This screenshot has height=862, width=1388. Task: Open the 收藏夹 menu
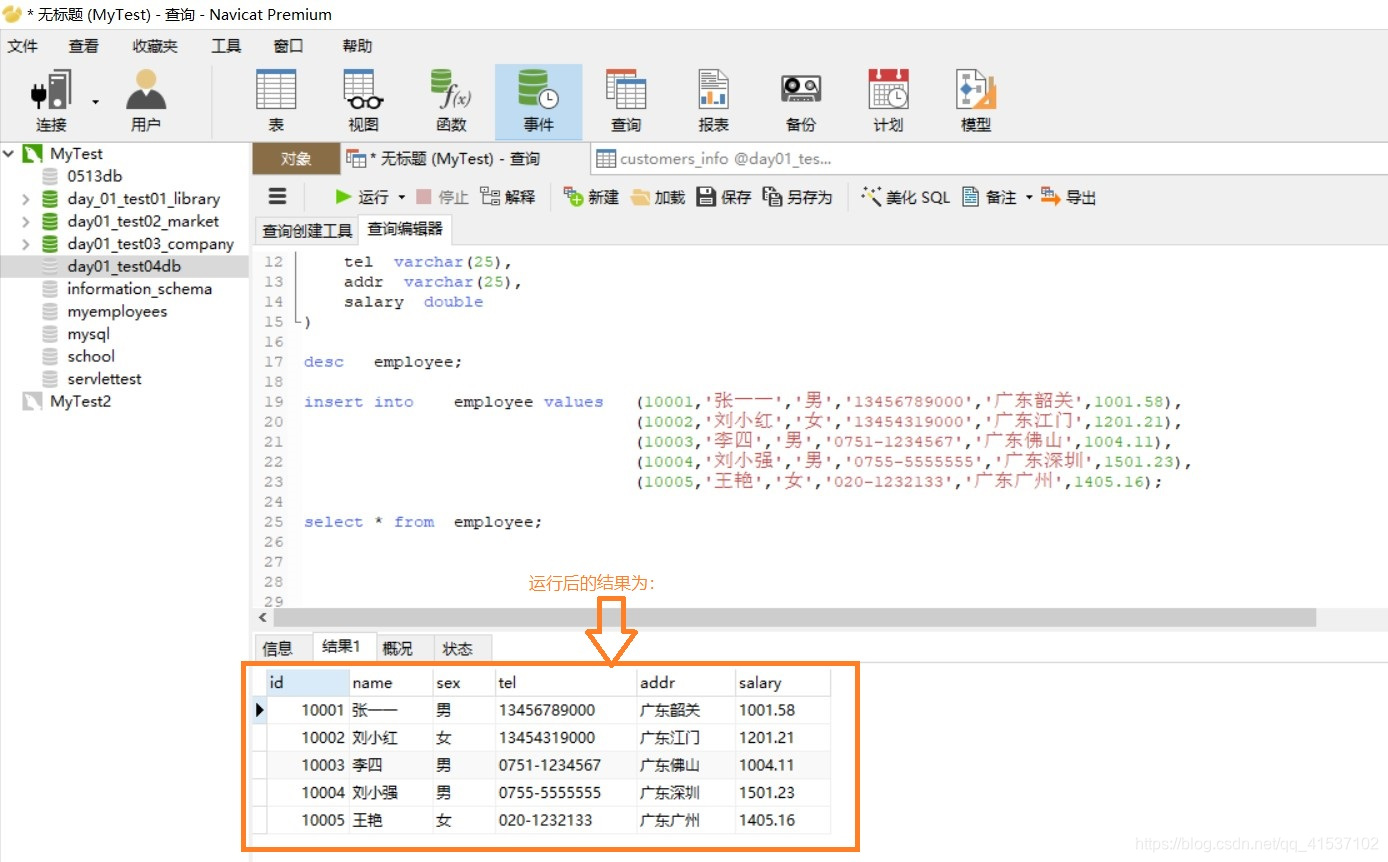[x=155, y=46]
